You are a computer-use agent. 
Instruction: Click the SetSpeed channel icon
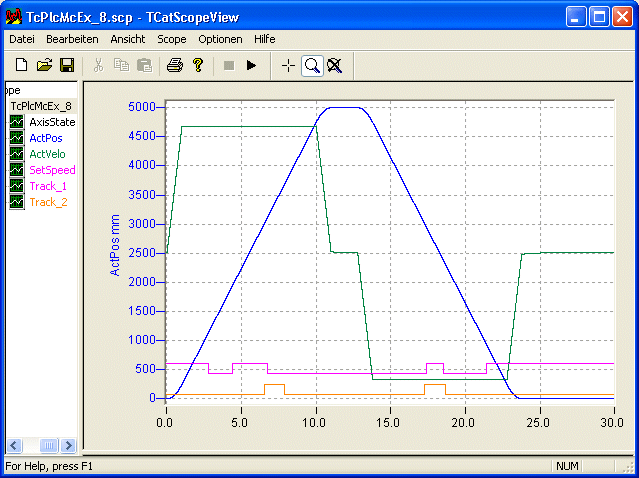[17, 170]
